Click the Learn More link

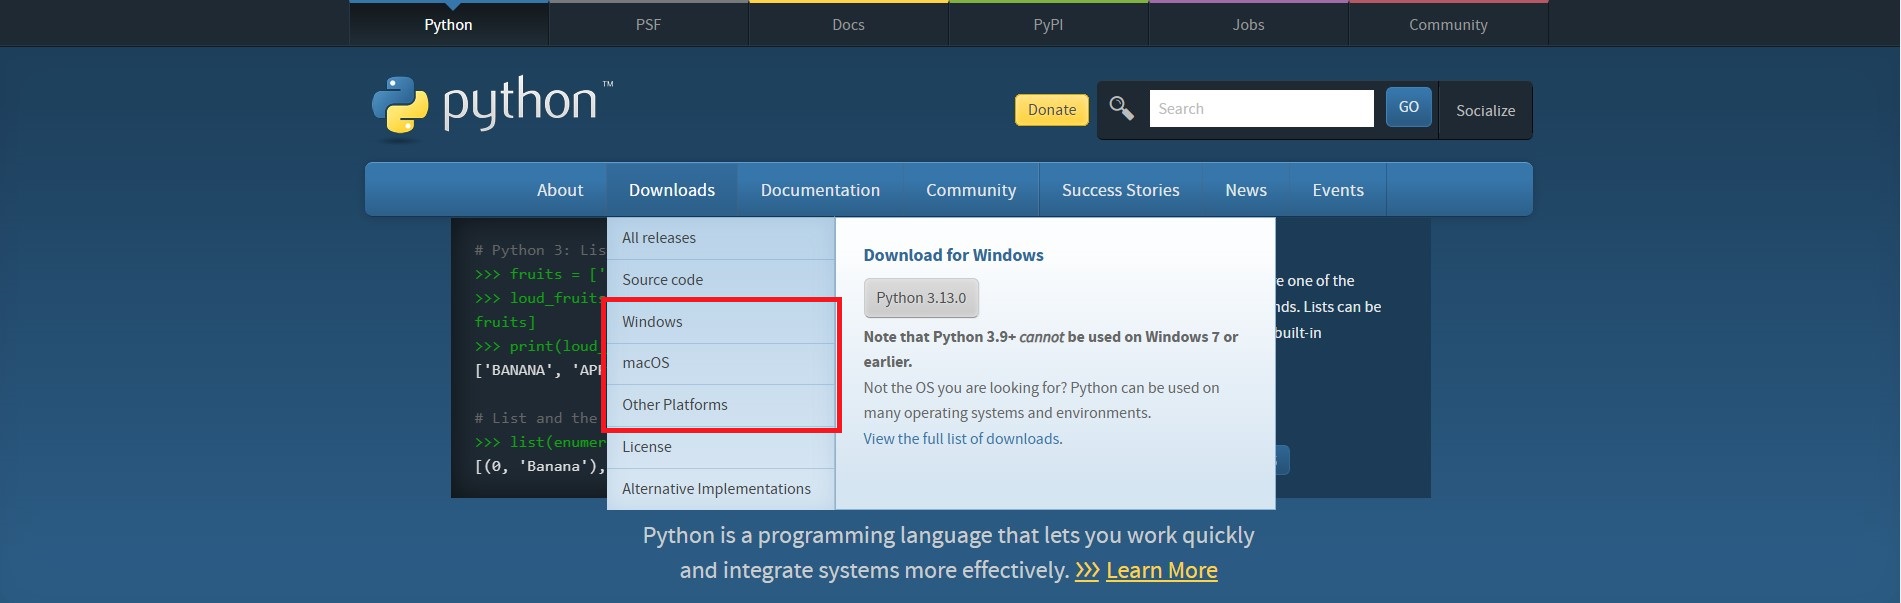coord(1161,570)
